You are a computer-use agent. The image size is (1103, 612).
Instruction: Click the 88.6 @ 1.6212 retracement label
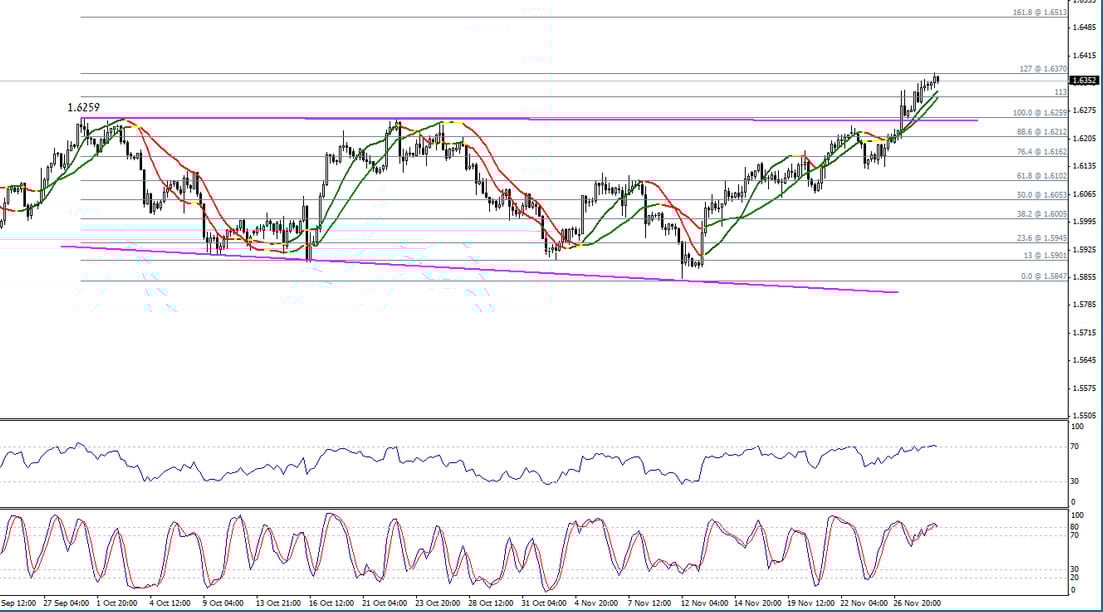(x=1041, y=132)
